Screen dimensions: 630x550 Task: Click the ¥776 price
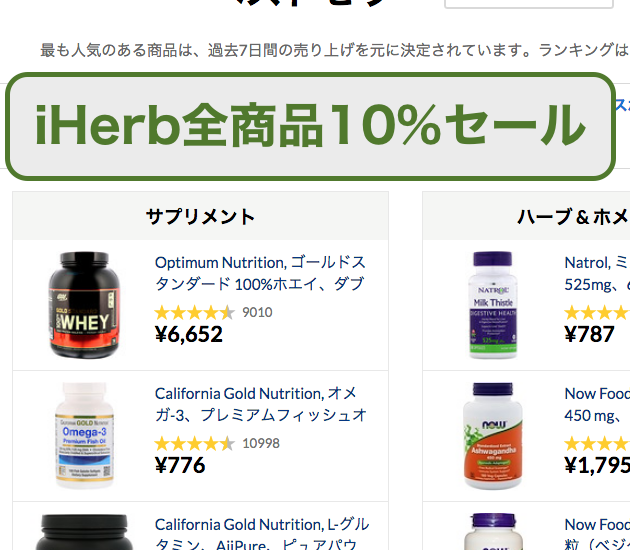click(180, 465)
